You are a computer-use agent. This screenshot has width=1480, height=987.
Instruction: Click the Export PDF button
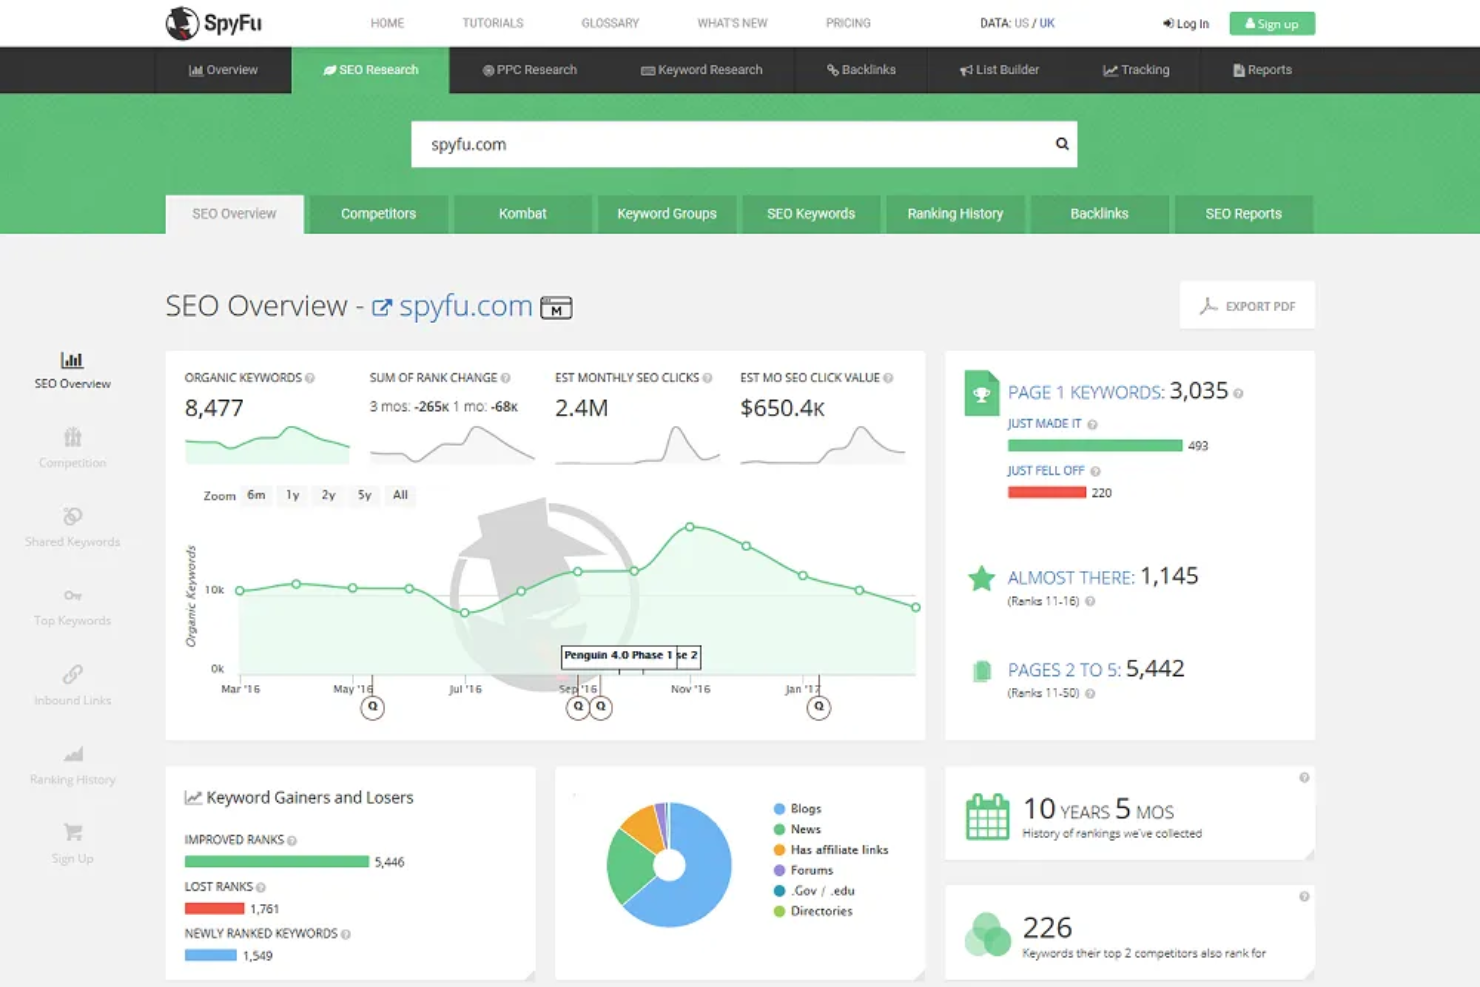tap(1247, 305)
